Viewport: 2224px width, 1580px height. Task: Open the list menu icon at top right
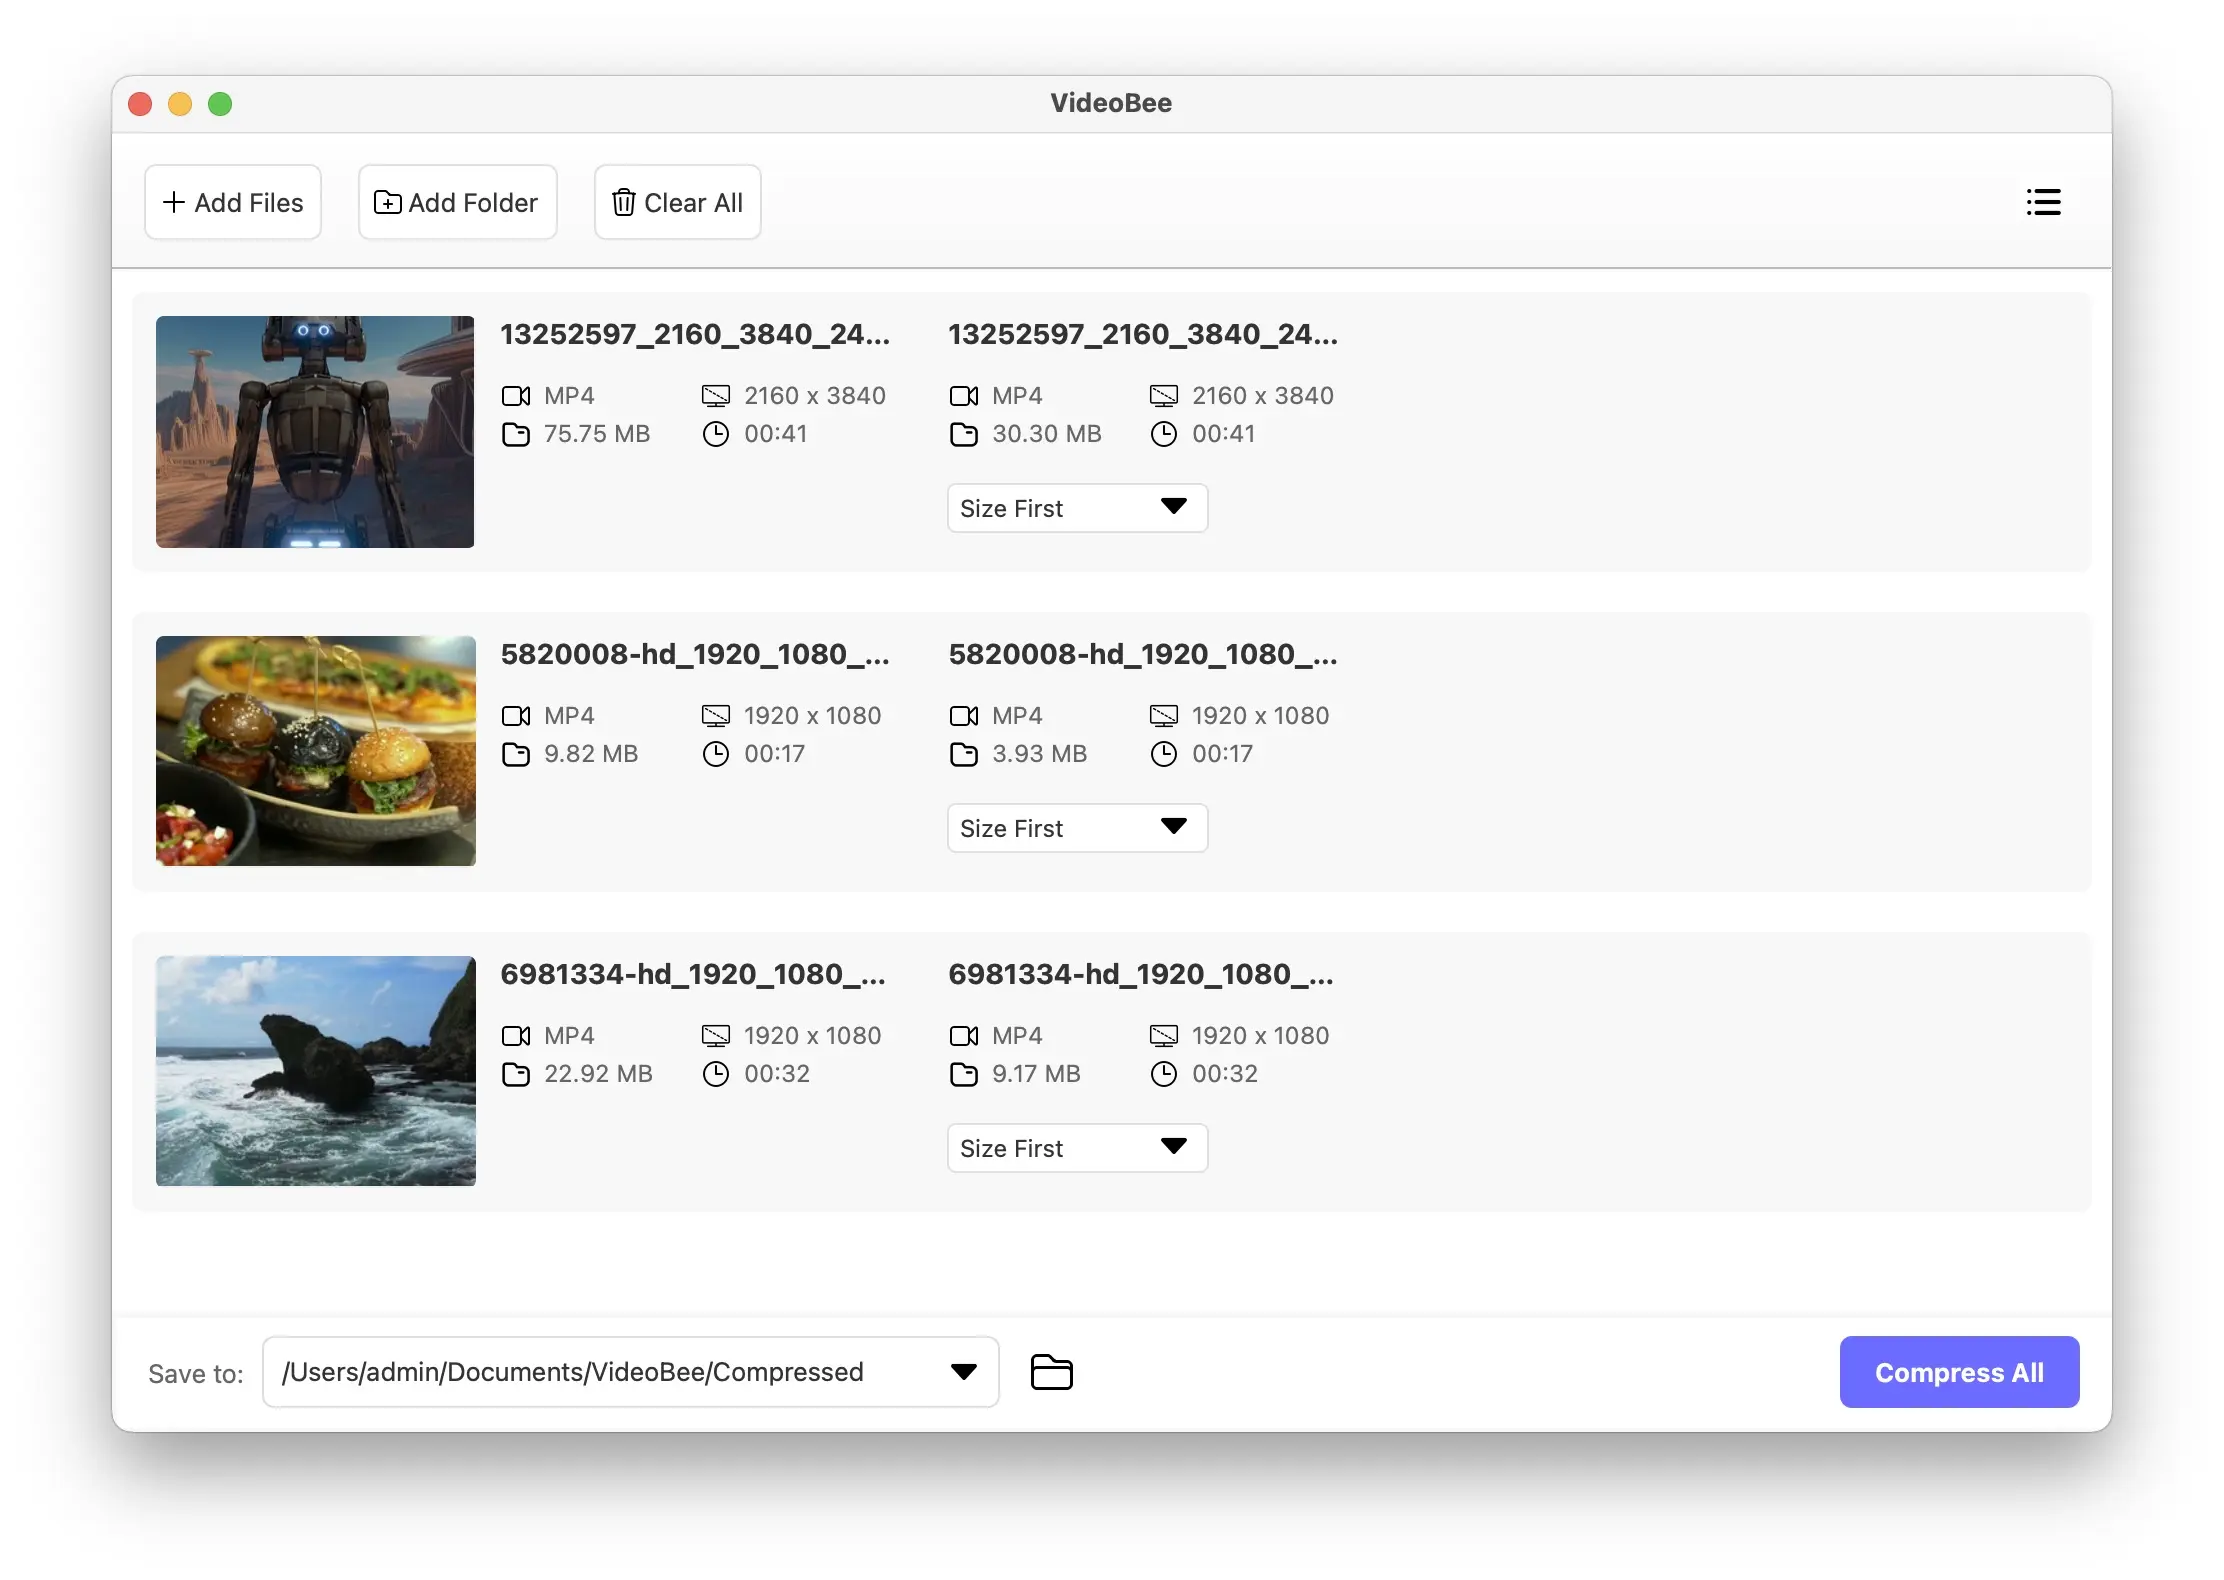(2043, 202)
